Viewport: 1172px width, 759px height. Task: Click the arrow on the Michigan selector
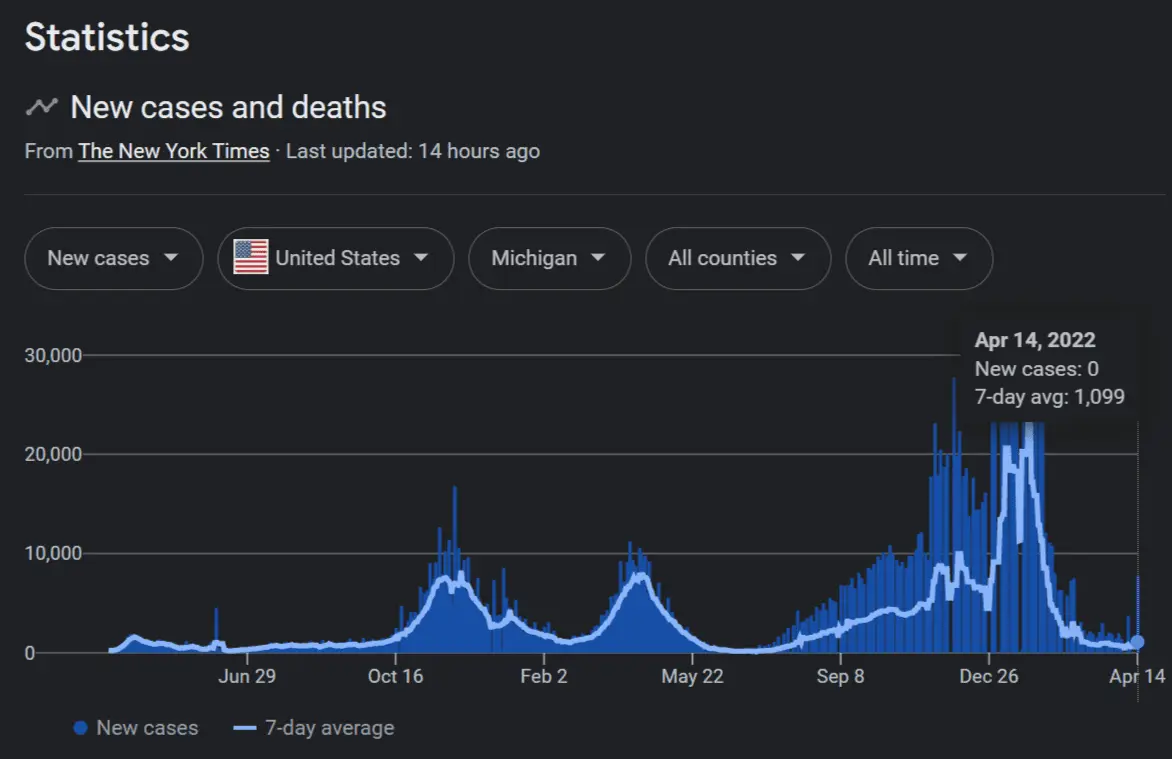(x=598, y=258)
